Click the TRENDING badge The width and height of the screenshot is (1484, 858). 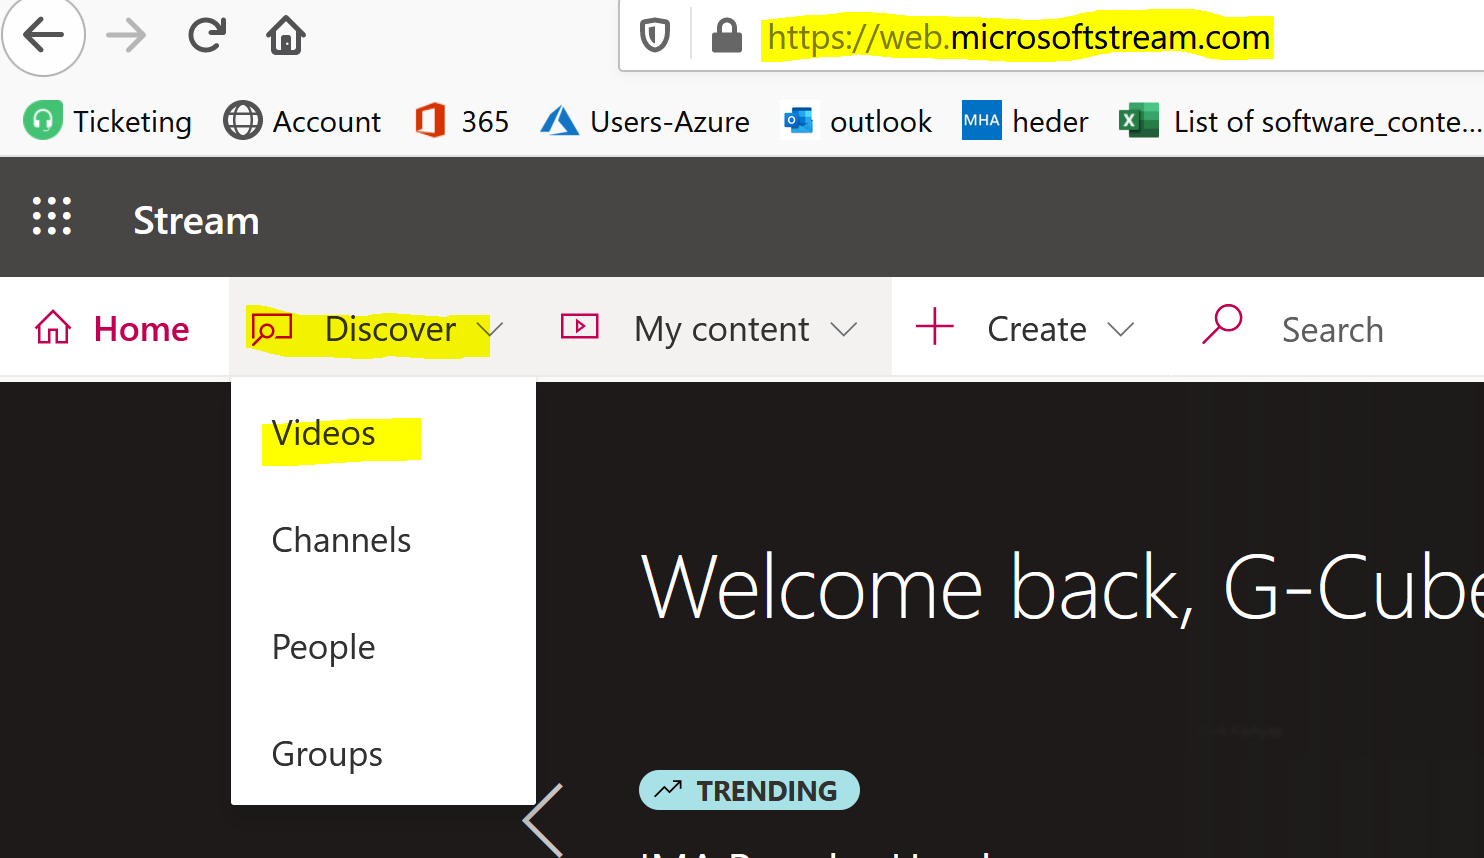point(749,790)
